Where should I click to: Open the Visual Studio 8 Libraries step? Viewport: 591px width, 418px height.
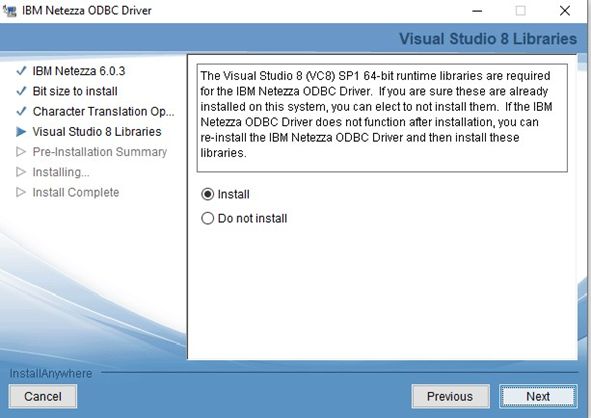click(x=97, y=132)
